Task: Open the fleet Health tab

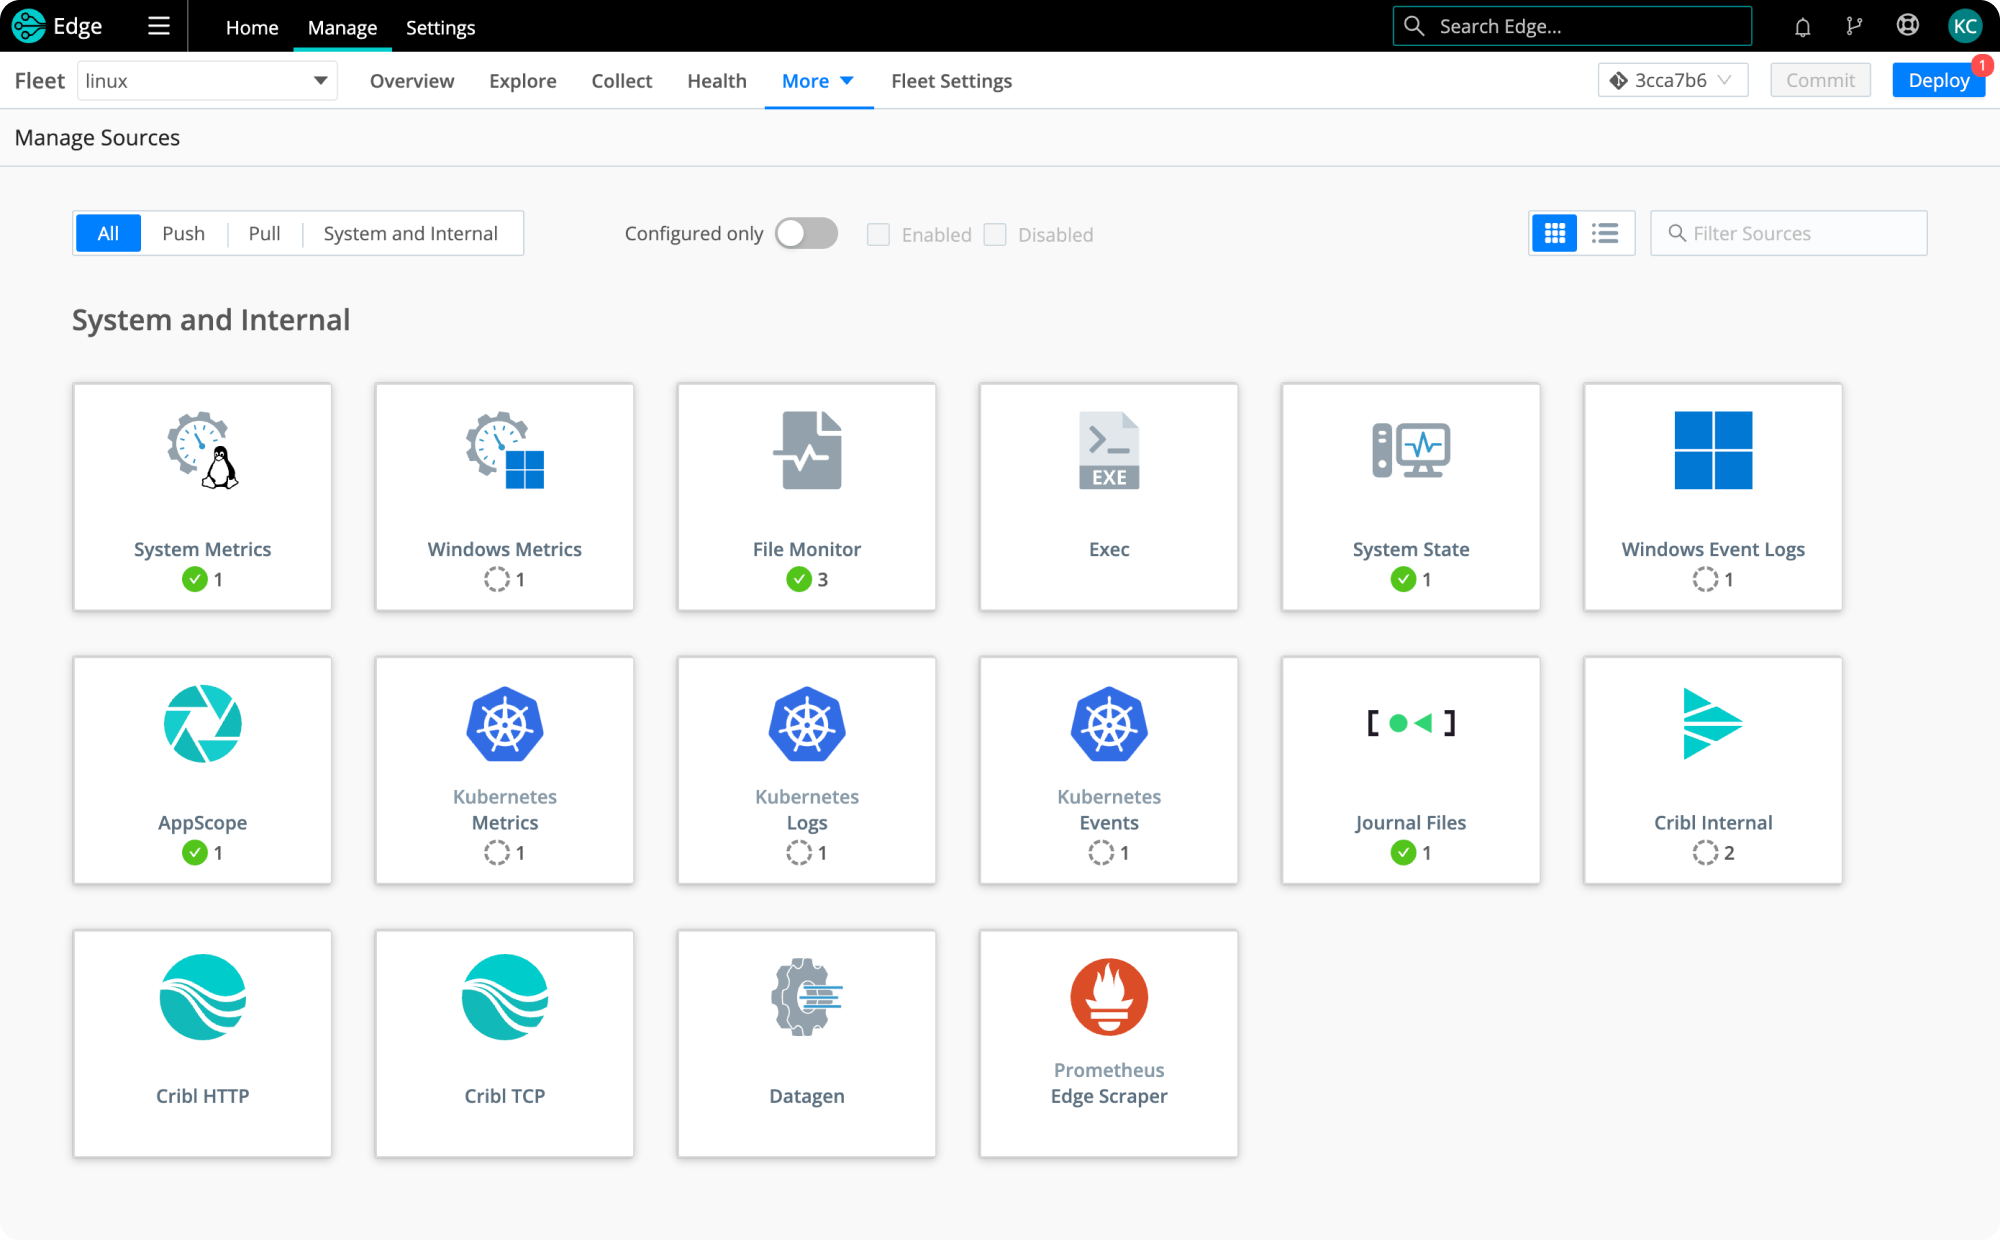Action: click(x=716, y=81)
